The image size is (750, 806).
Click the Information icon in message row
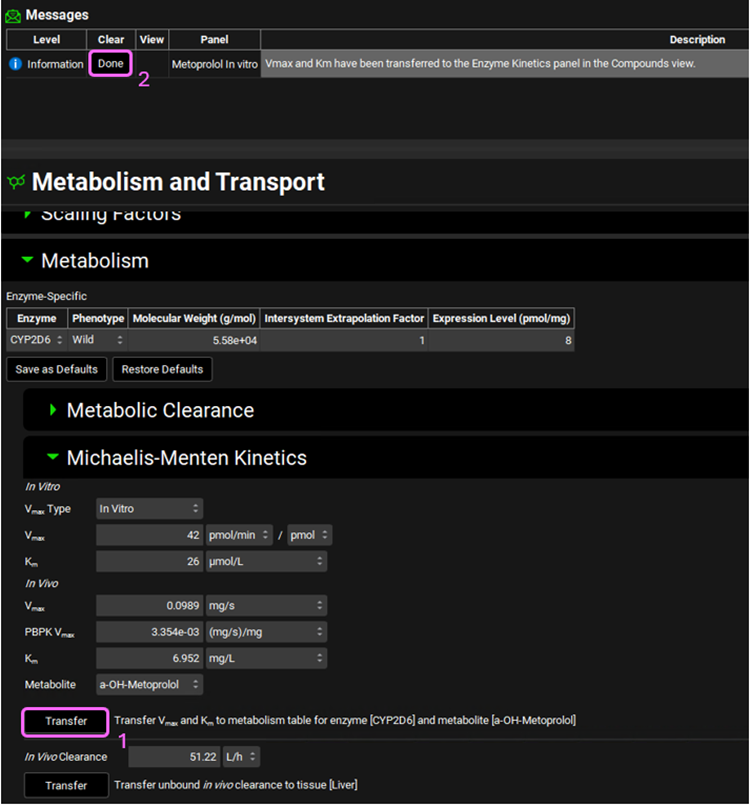[x=15, y=64]
